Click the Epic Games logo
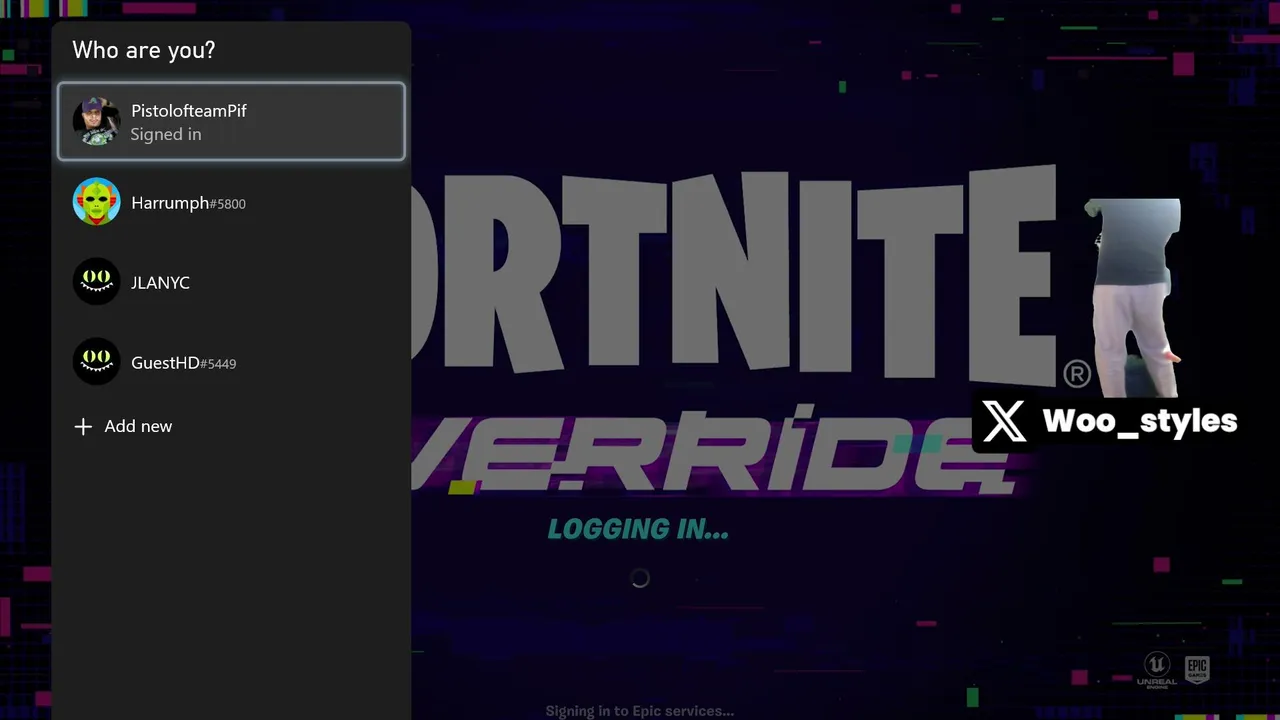This screenshot has height=720, width=1280. [1197, 670]
